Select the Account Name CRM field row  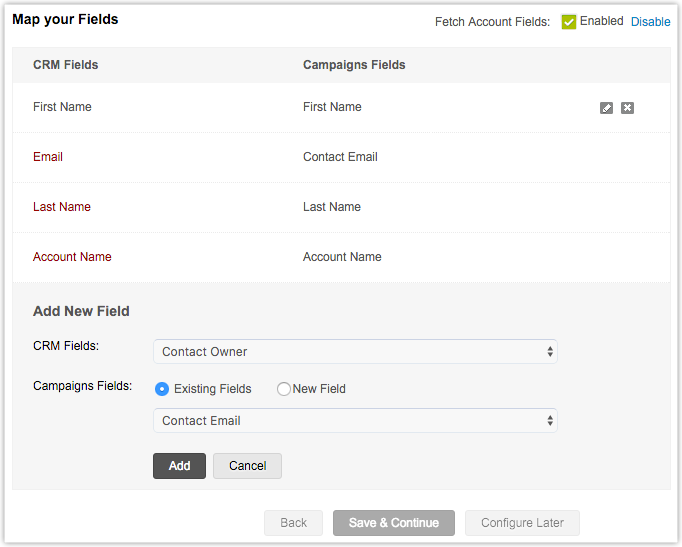click(x=72, y=257)
